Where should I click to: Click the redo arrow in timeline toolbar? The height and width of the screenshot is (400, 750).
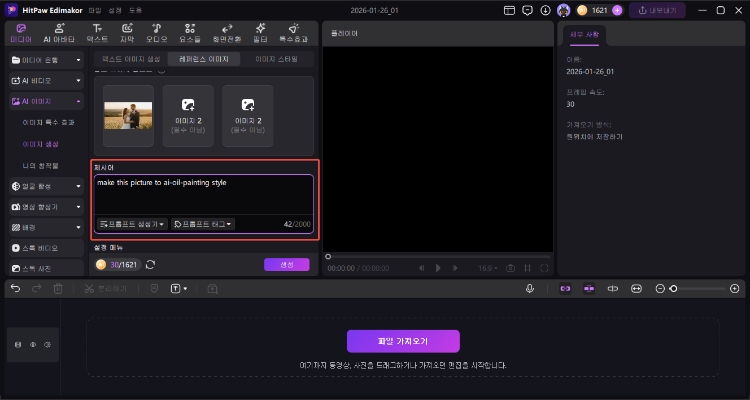36,289
